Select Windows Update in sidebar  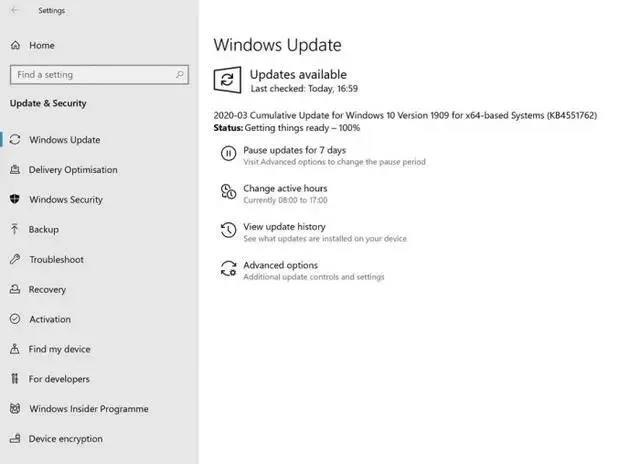pyautogui.click(x=64, y=140)
